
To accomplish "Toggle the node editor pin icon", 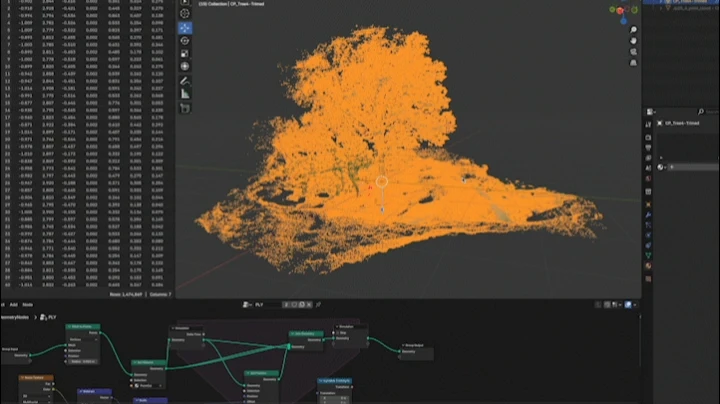I will pyautogui.click(x=318, y=304).
